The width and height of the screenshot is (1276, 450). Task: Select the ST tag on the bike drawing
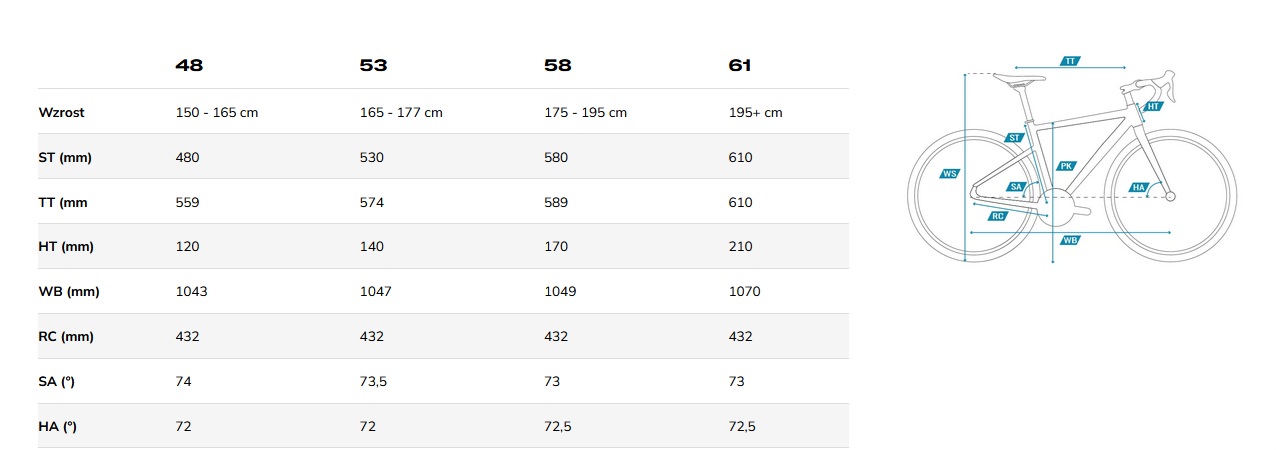[1014, 138]
